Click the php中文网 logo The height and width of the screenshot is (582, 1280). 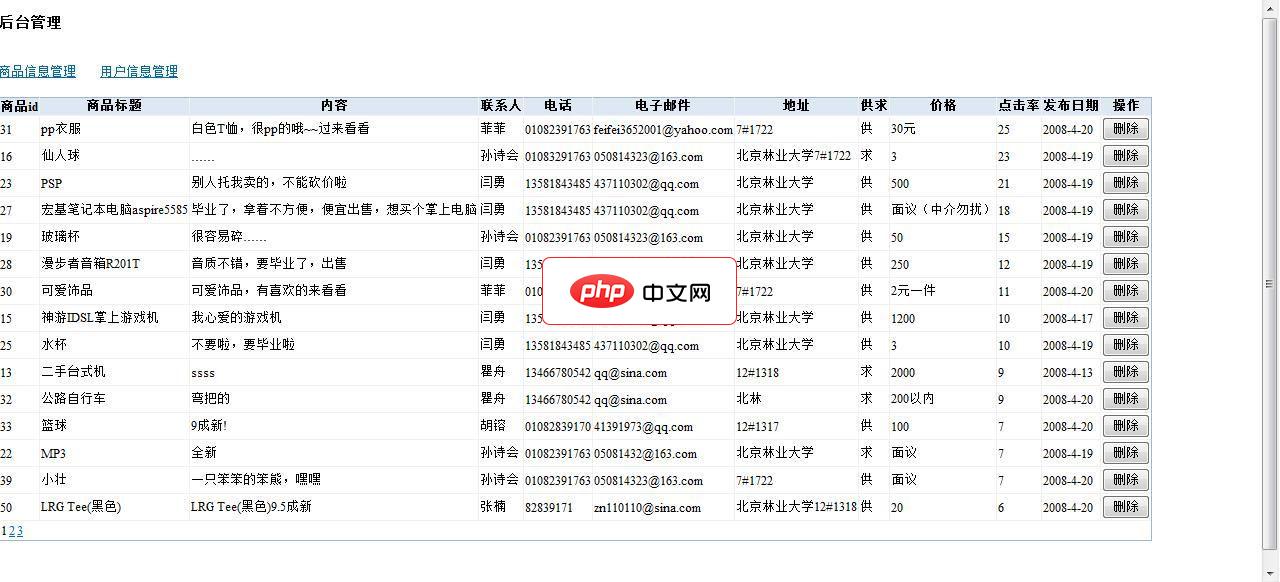pyautogui.click(x=640, y=291)
